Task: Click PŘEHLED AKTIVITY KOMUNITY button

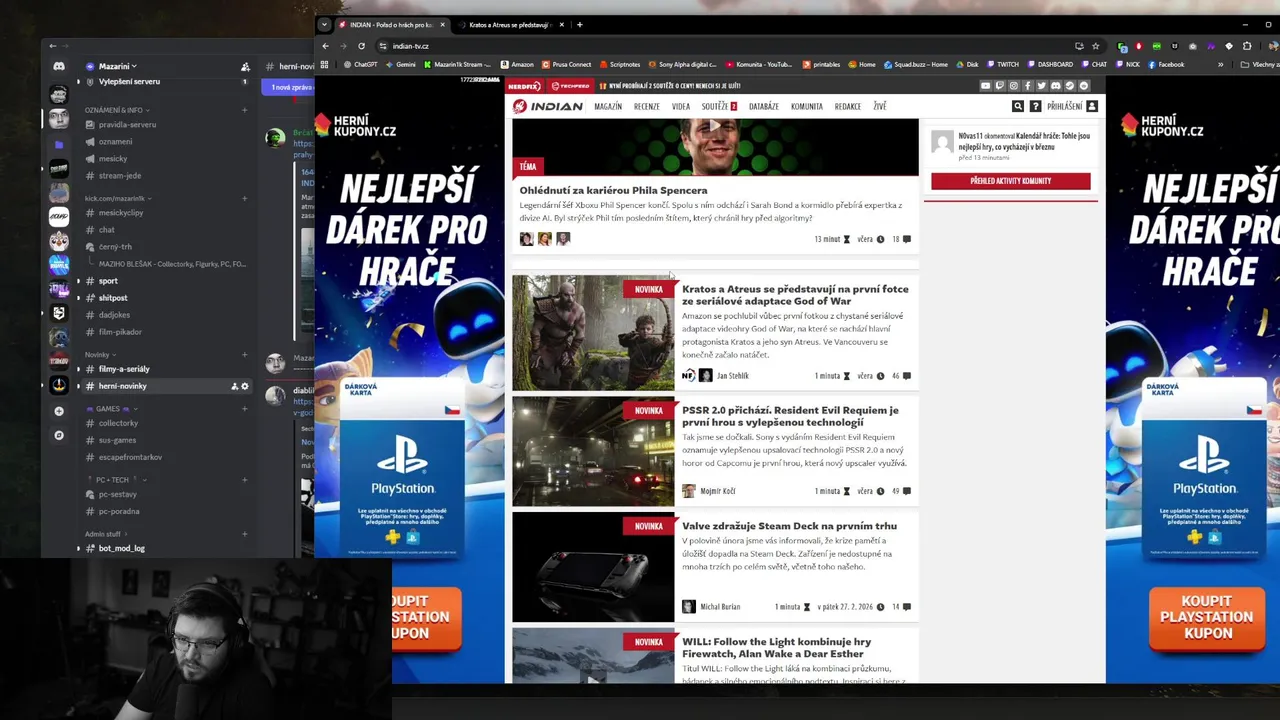Action: (1011, 181)
